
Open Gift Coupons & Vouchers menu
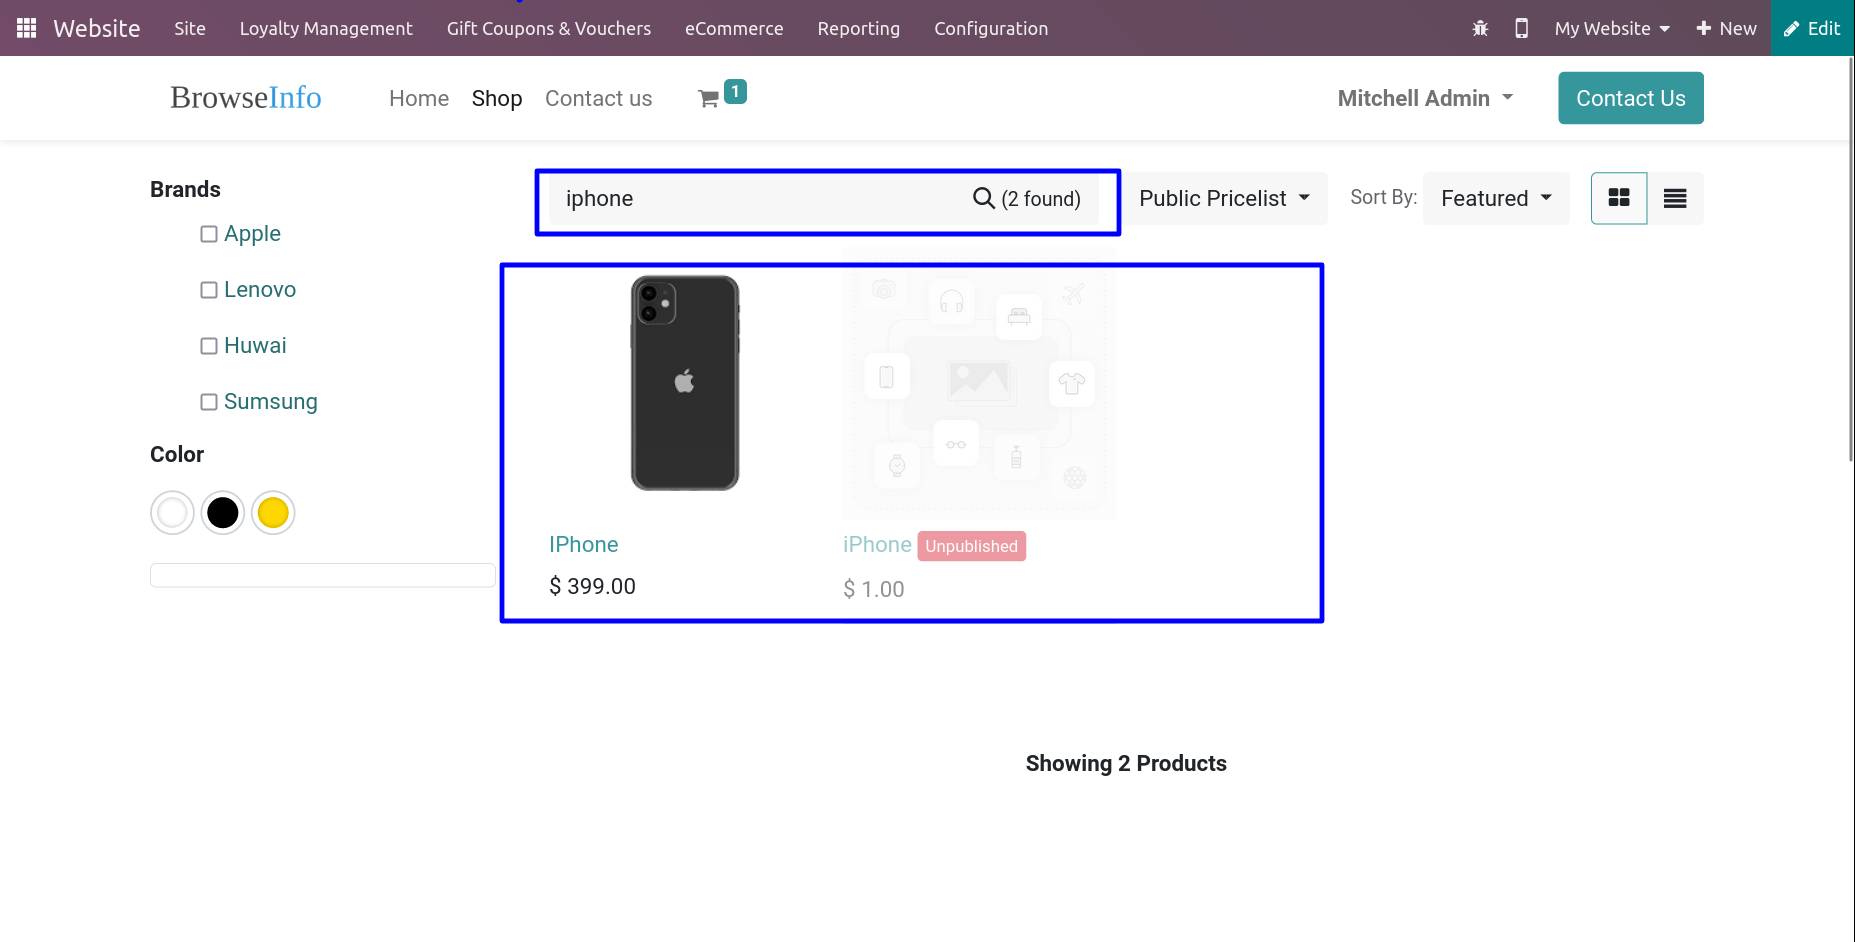(549, 28)
